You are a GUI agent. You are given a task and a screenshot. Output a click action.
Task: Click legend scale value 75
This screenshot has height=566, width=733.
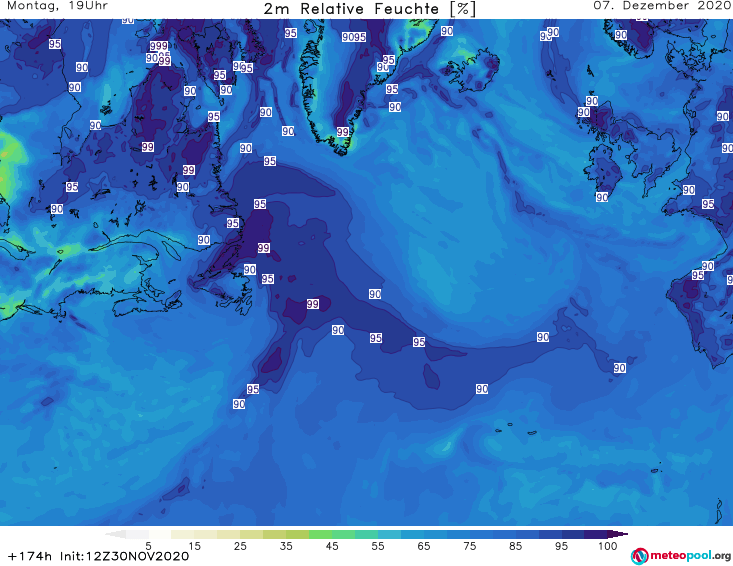coord(469,546)
